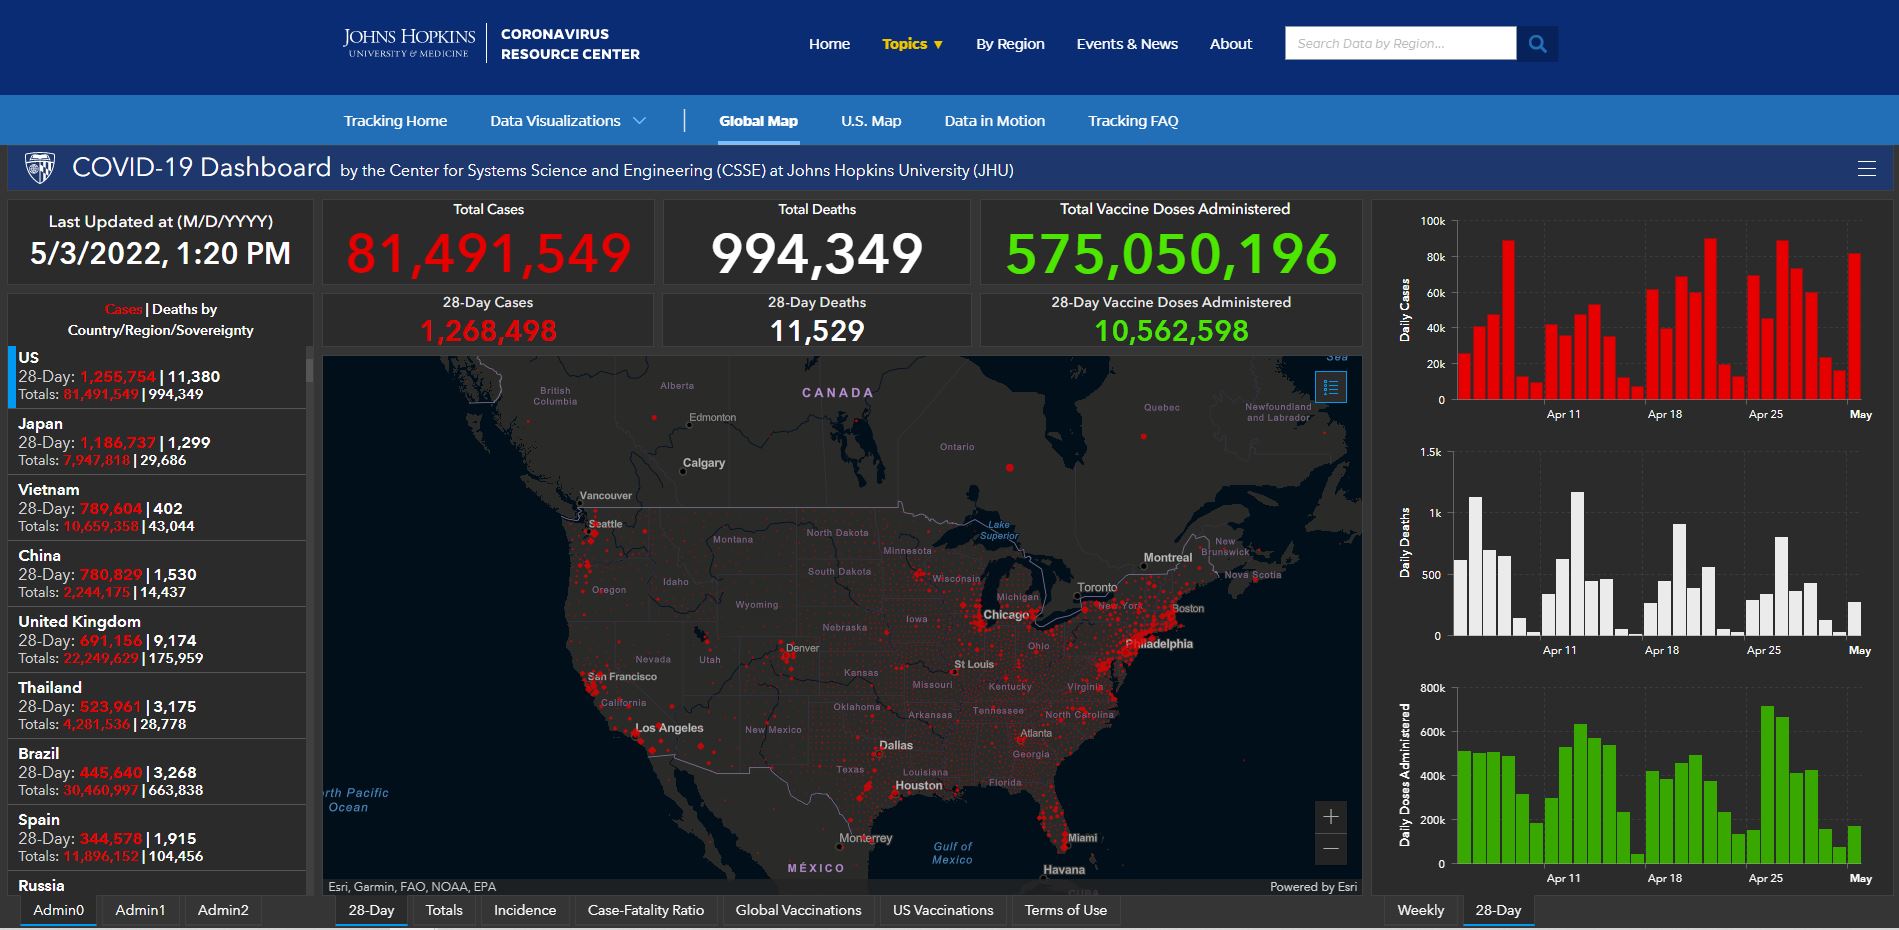Select US in the country list
The height and width of the screenshot is (930, 1899).
pos(157,376)
